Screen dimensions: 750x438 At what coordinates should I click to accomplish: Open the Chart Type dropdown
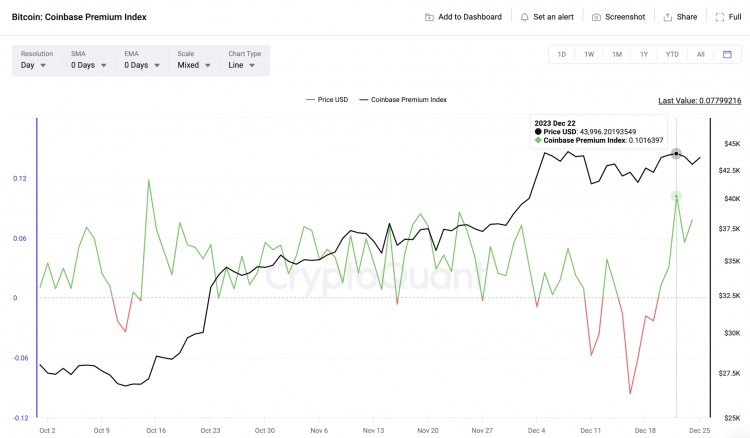245,65
